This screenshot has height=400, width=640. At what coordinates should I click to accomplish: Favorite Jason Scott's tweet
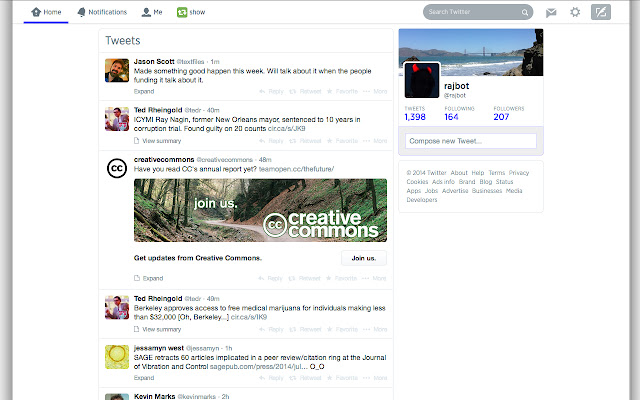342,91
